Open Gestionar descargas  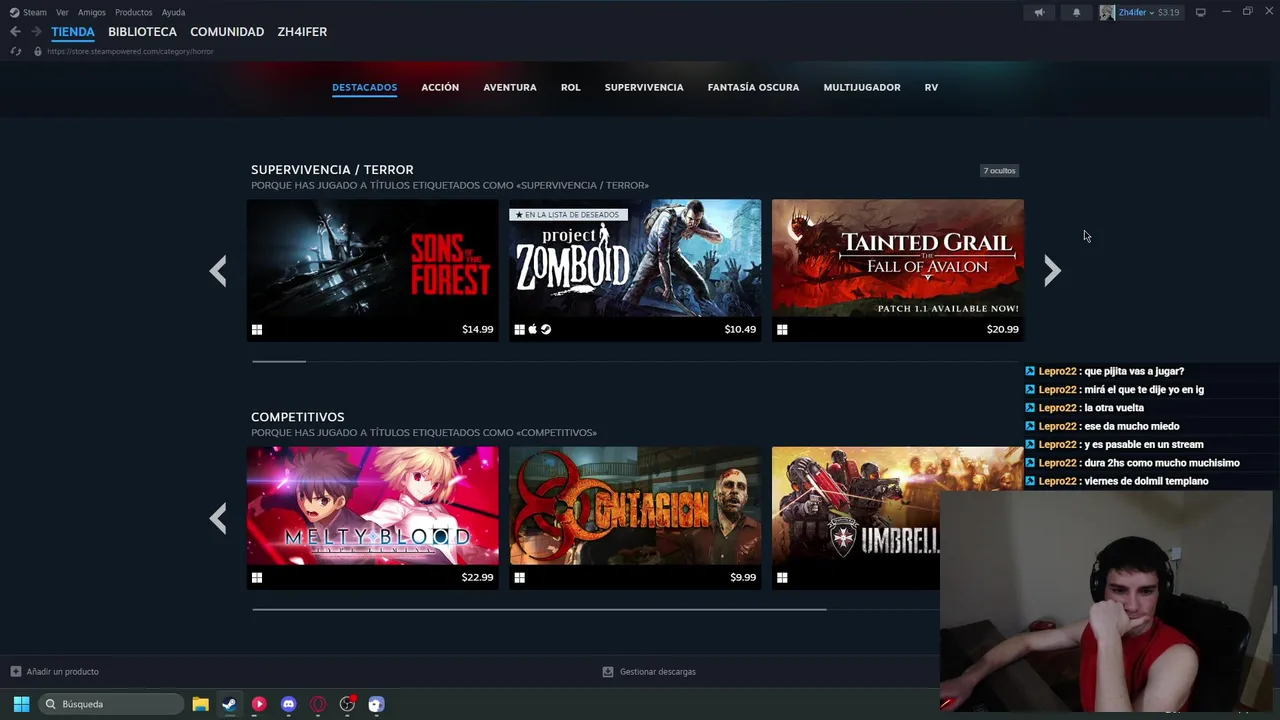tap(657, 671)
